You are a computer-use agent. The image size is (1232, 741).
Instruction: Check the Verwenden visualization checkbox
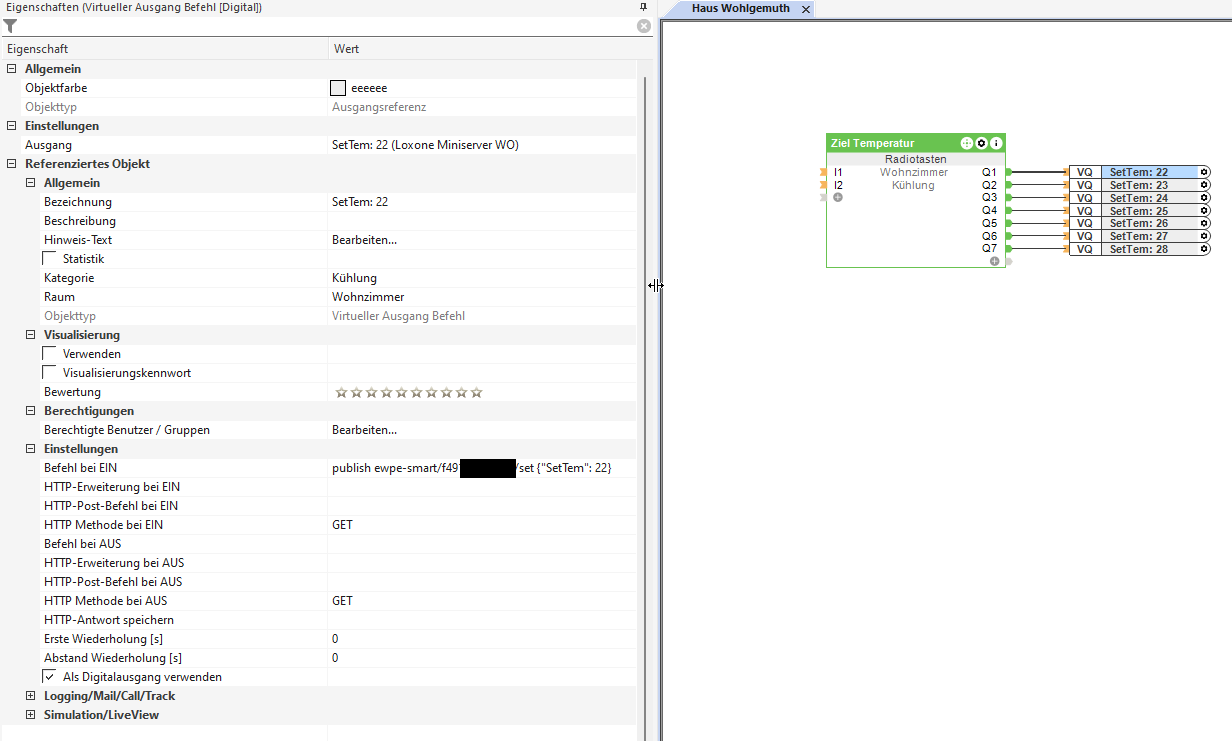(x=50, y=354)
